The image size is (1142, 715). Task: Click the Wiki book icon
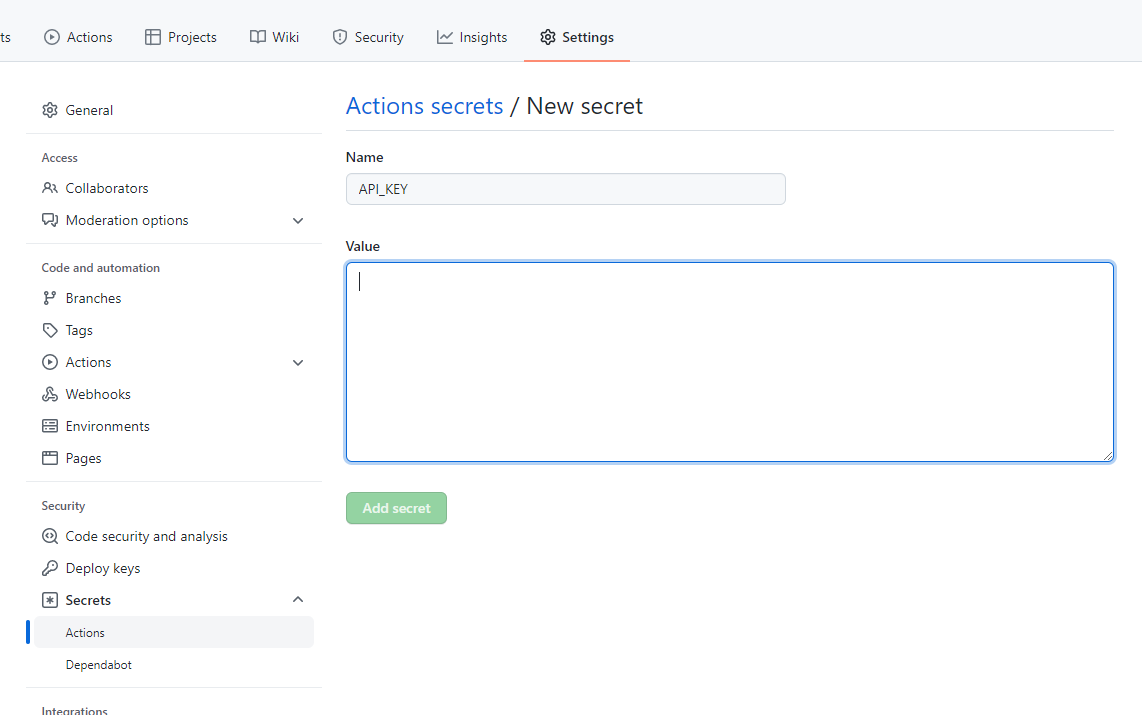coord(256,36)
